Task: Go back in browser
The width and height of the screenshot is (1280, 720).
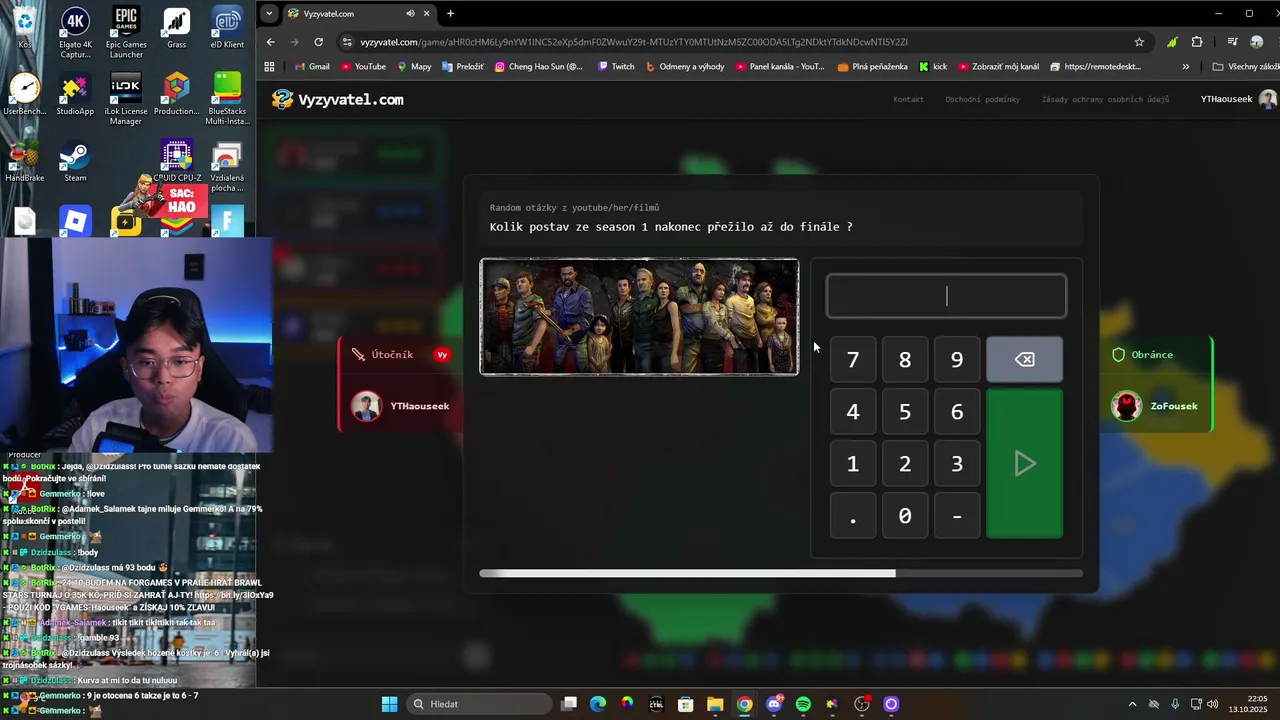Action: pyautogui.click(x=270, y=42)
